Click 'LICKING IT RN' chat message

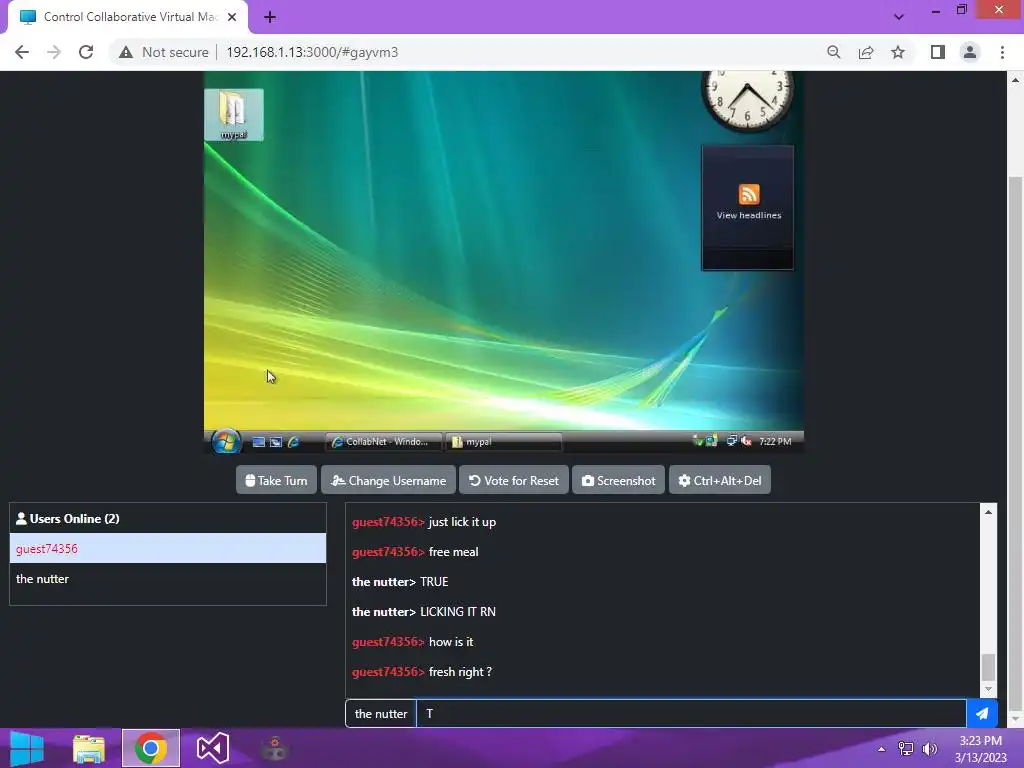pos(458,612)
